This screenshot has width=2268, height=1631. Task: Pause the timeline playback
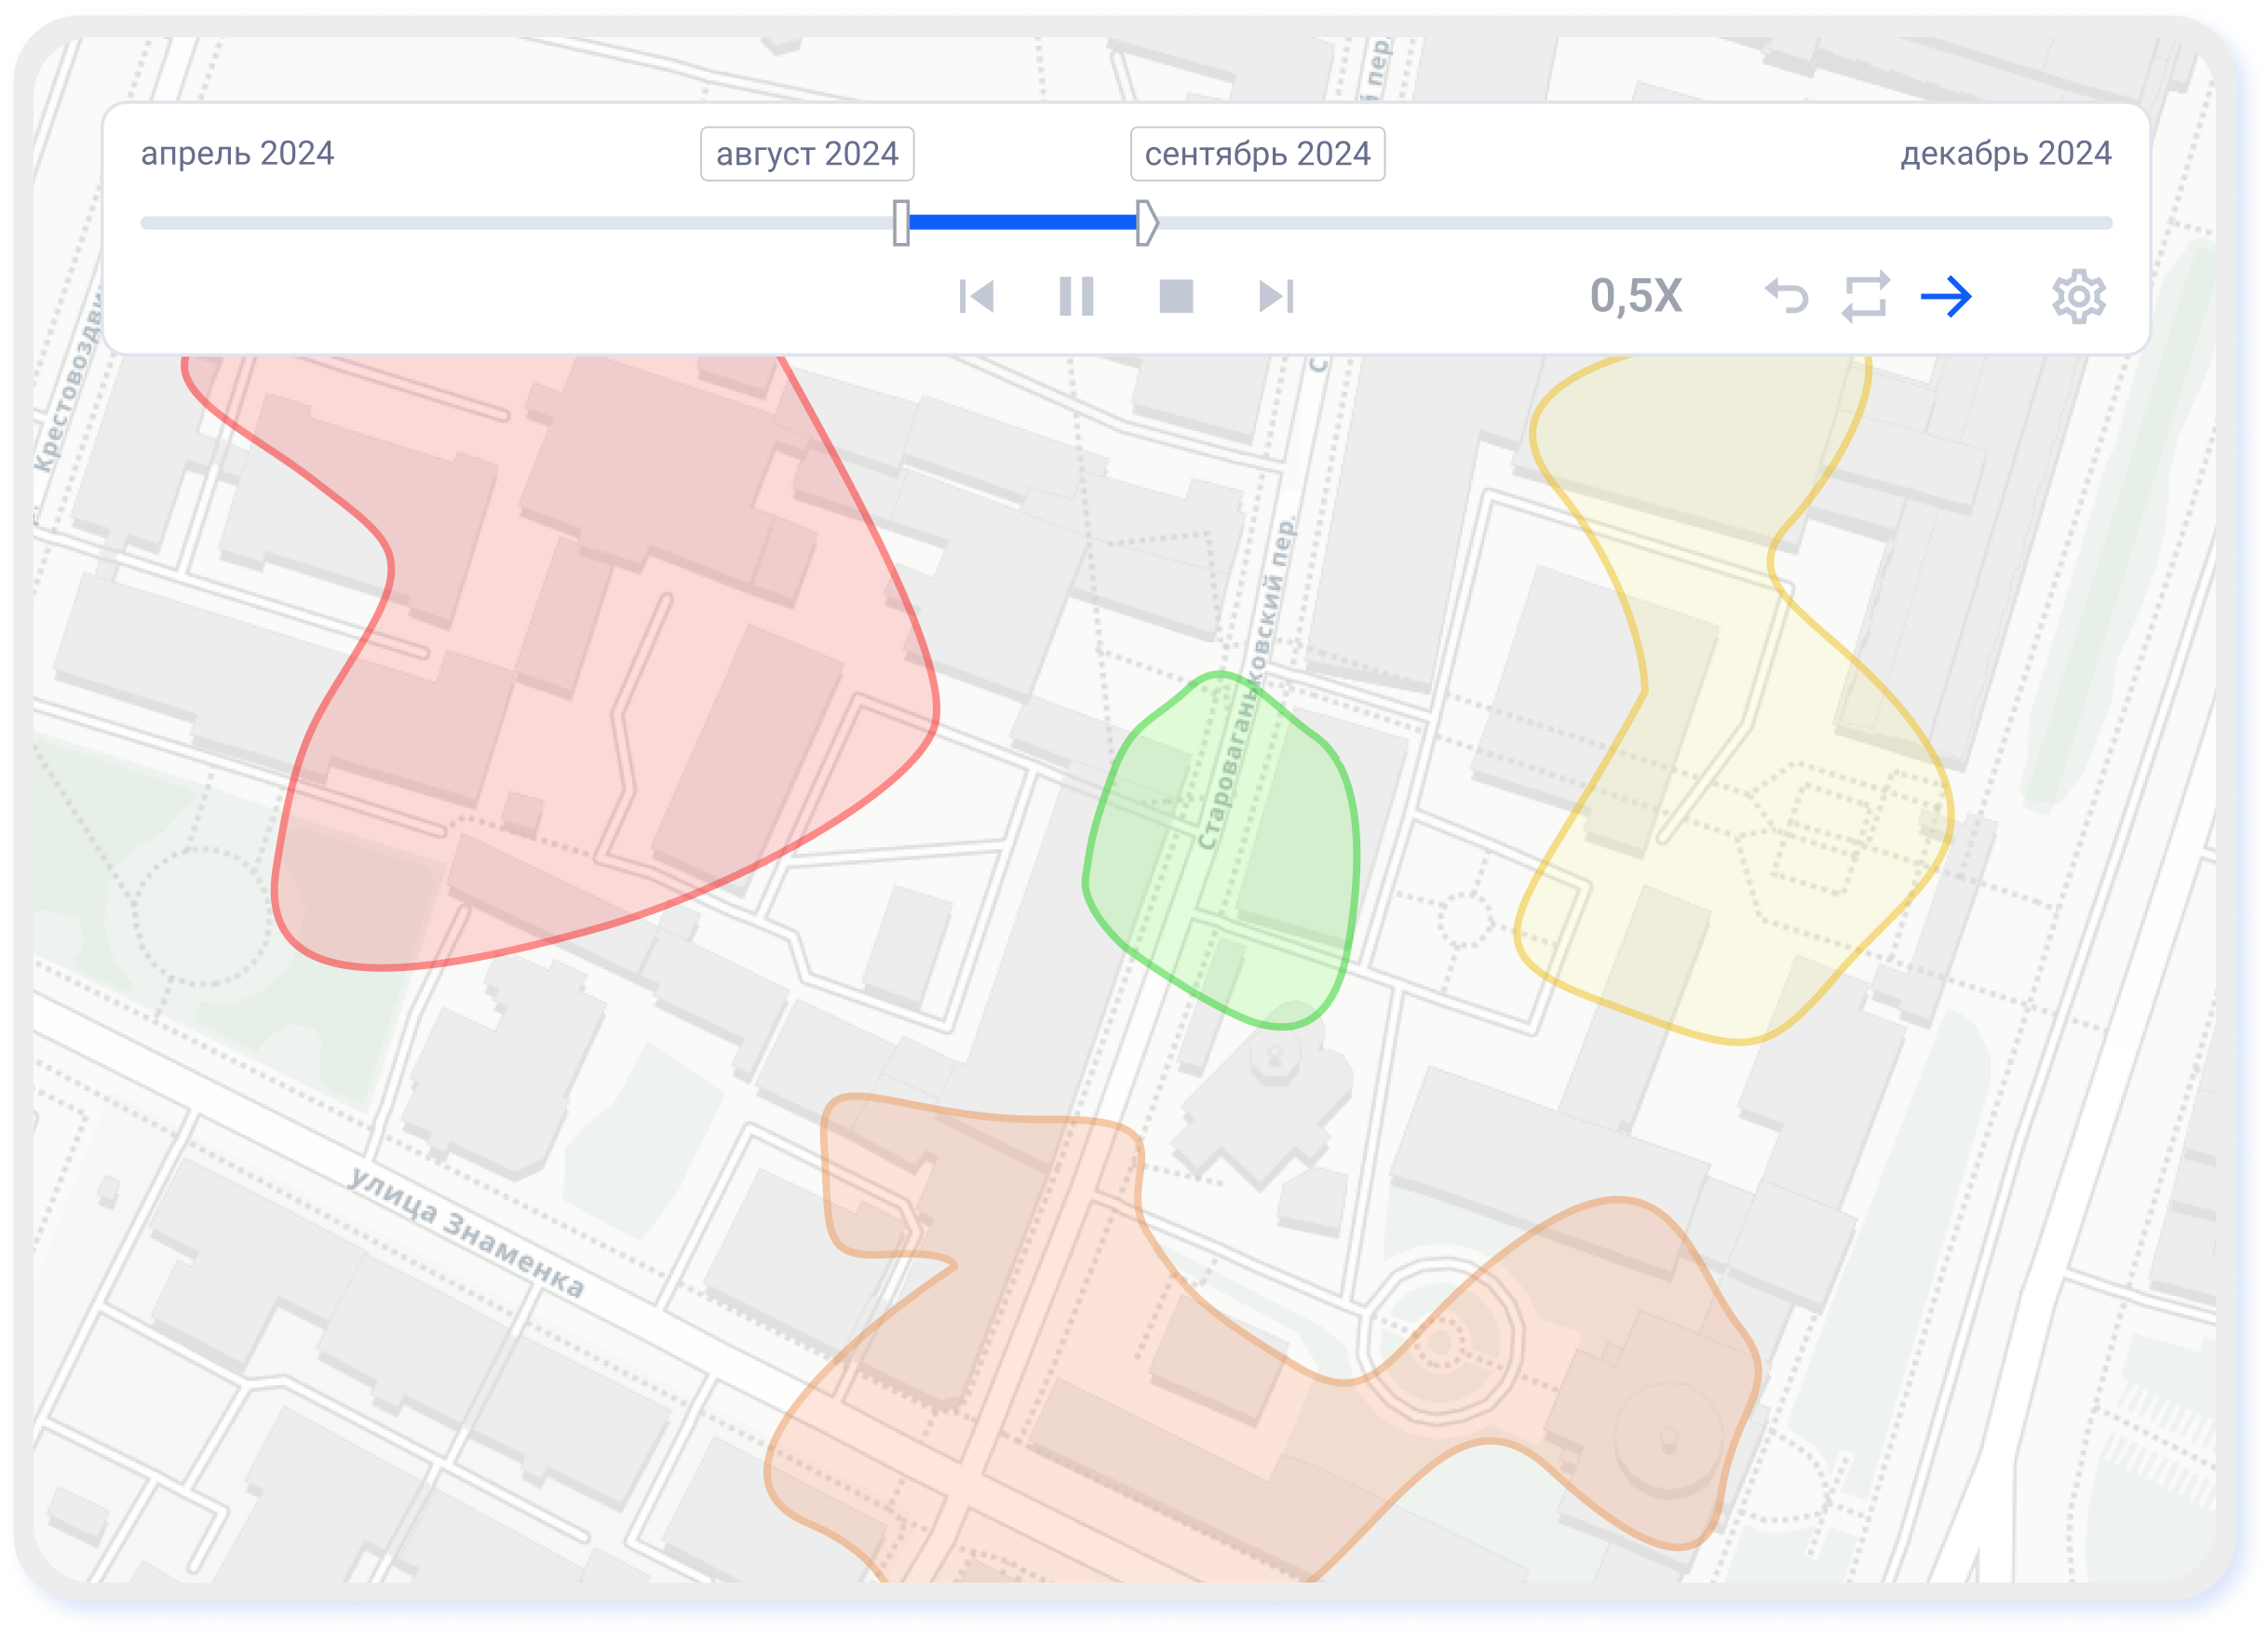(x=1076, y=296)
